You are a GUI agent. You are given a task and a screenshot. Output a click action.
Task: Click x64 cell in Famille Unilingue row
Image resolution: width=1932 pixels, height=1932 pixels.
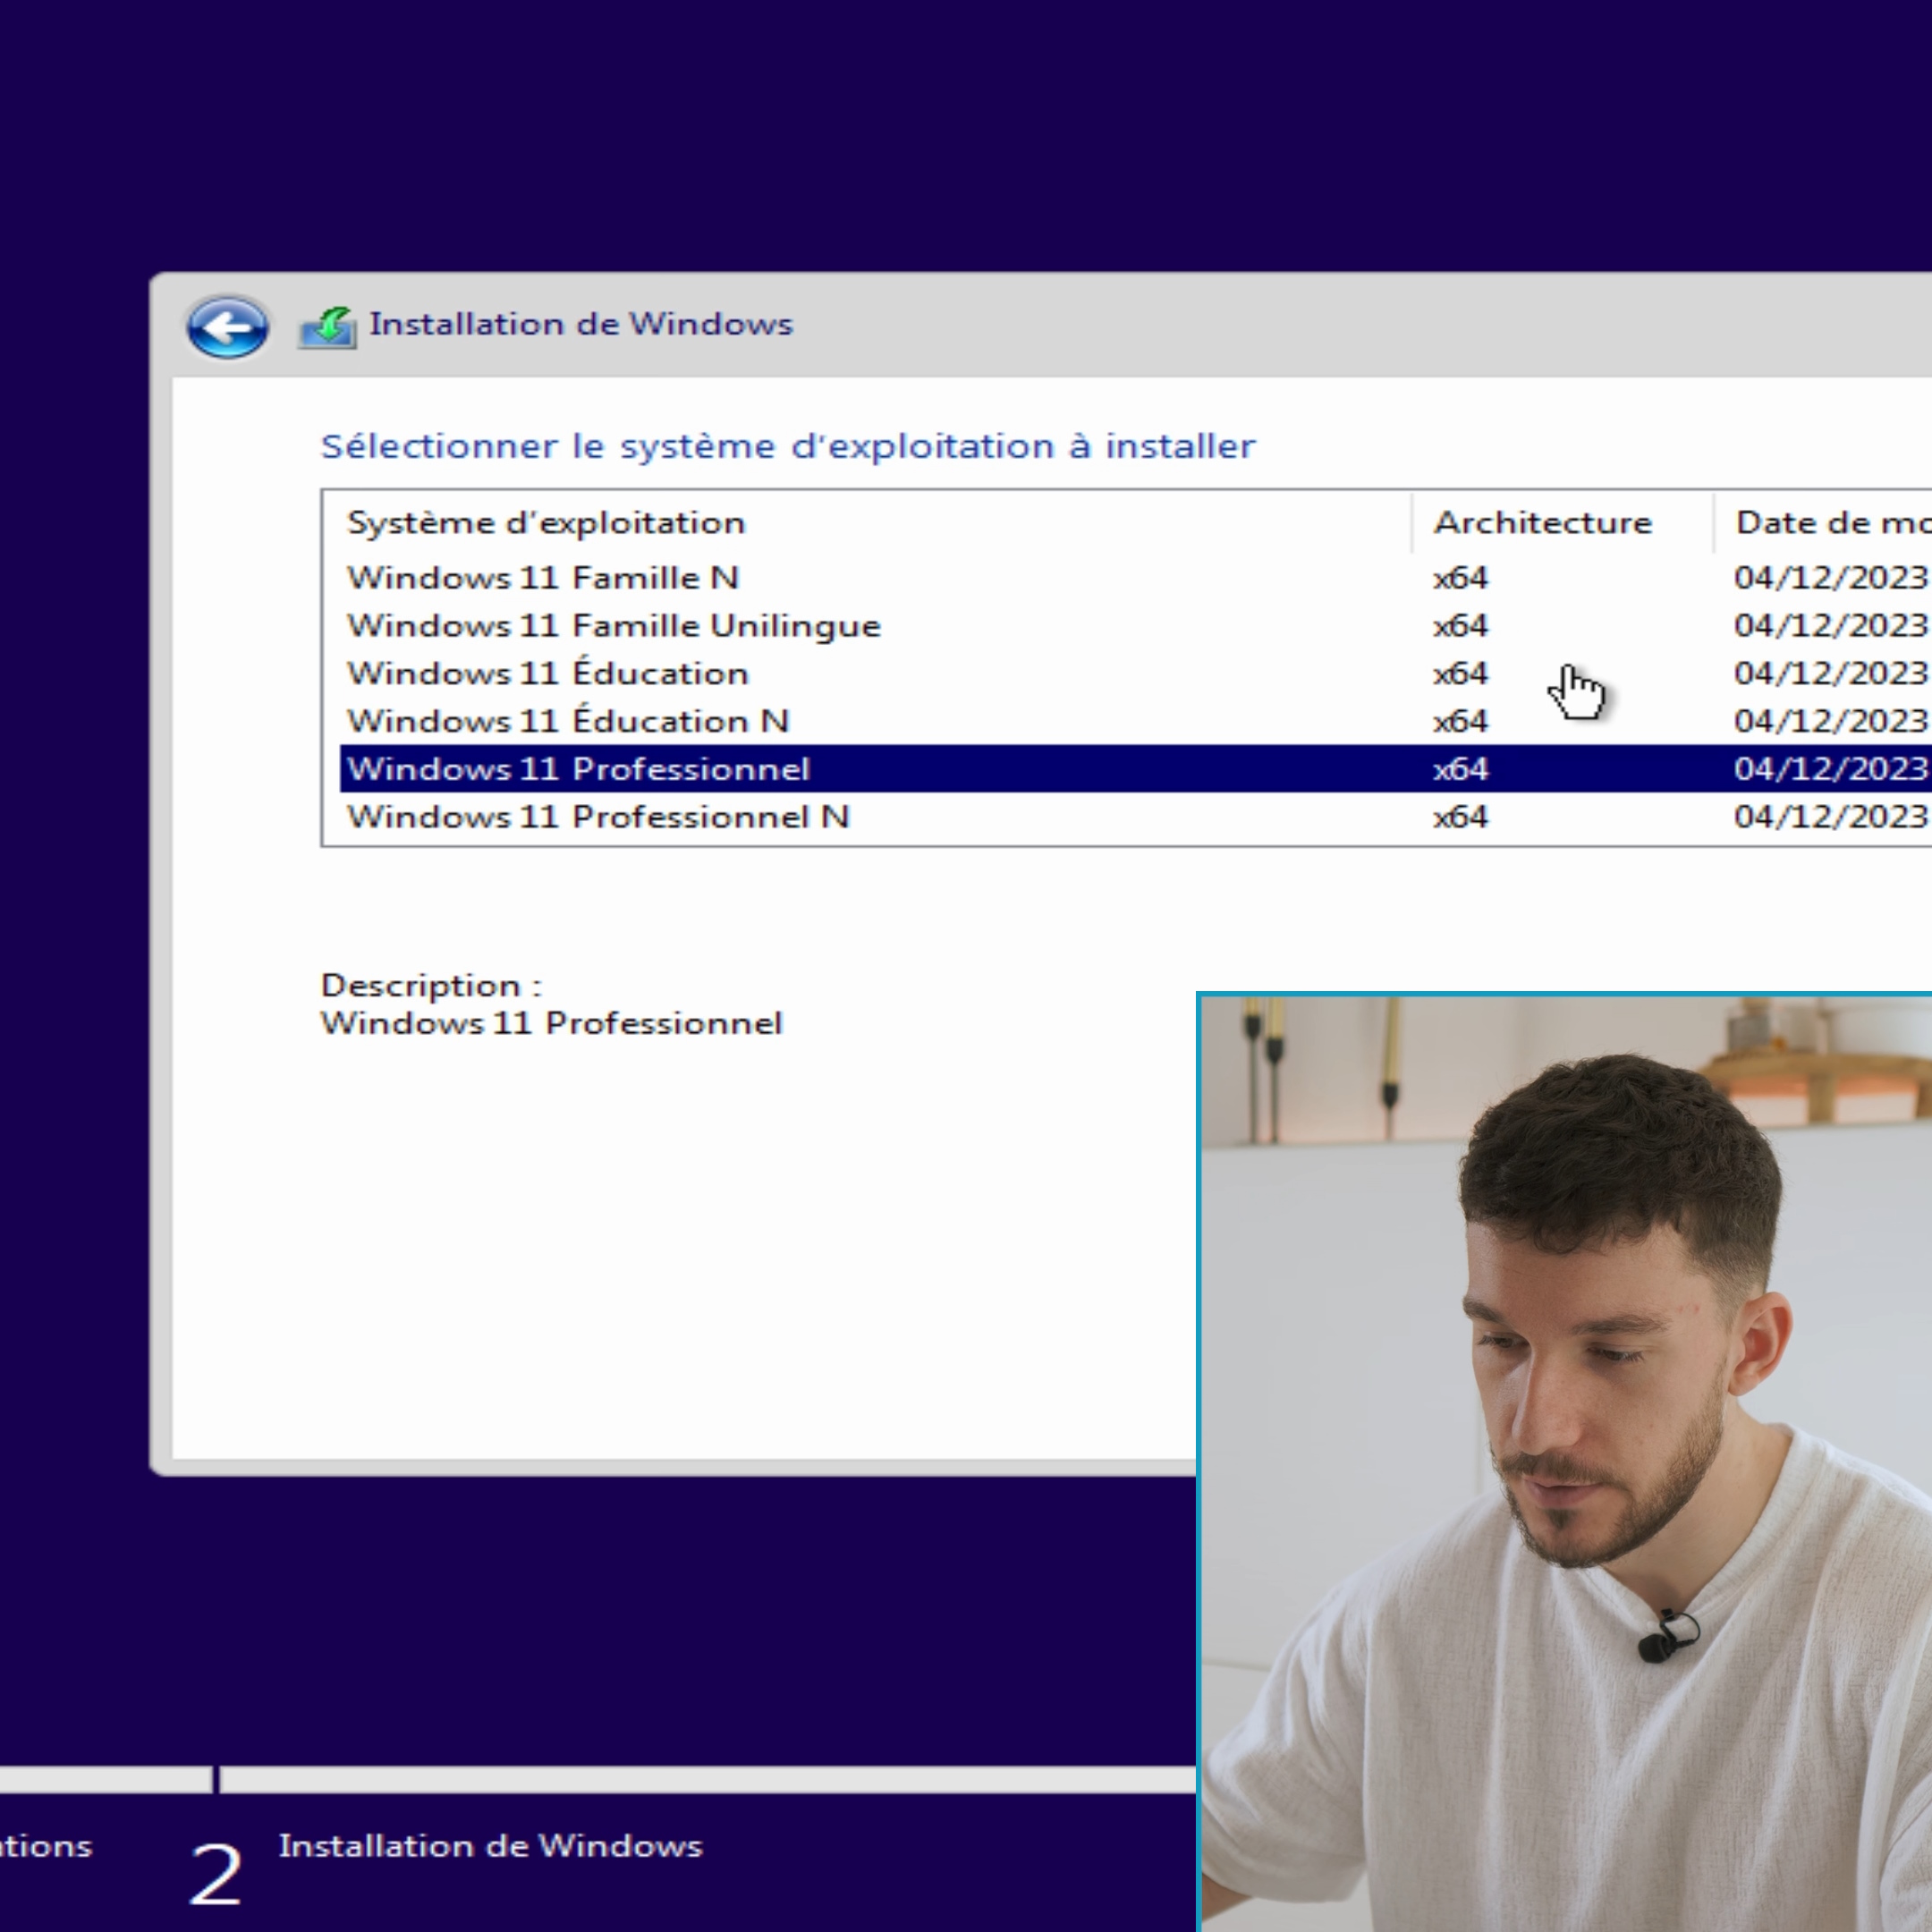[1460, 626]
